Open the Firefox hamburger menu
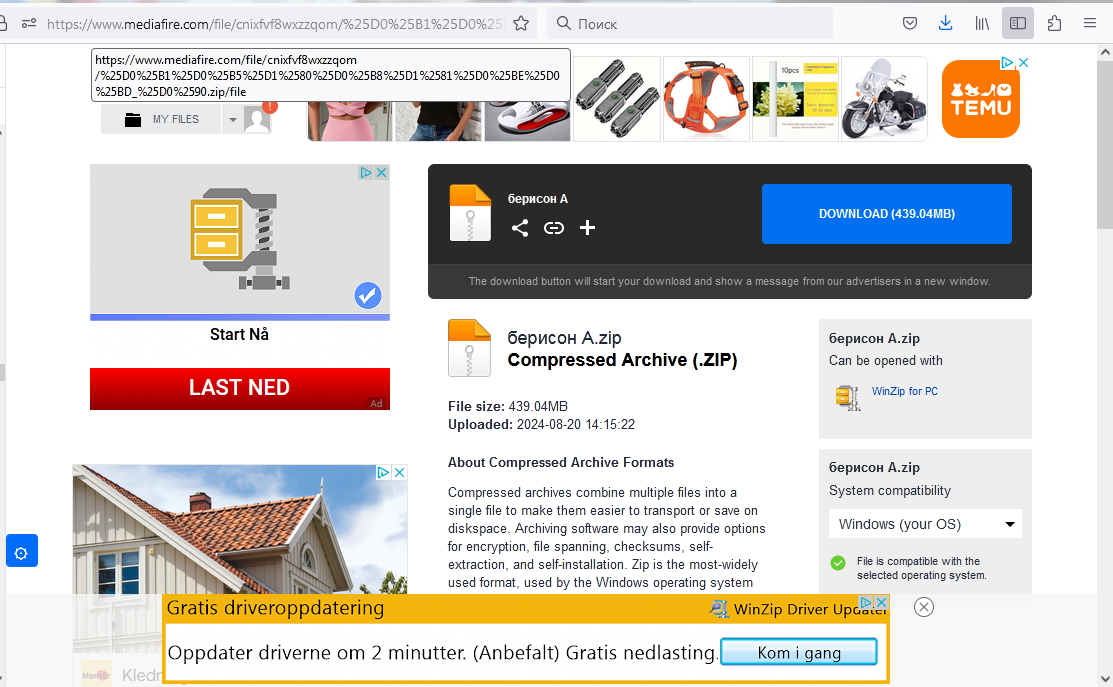 tap(1090, 23)
